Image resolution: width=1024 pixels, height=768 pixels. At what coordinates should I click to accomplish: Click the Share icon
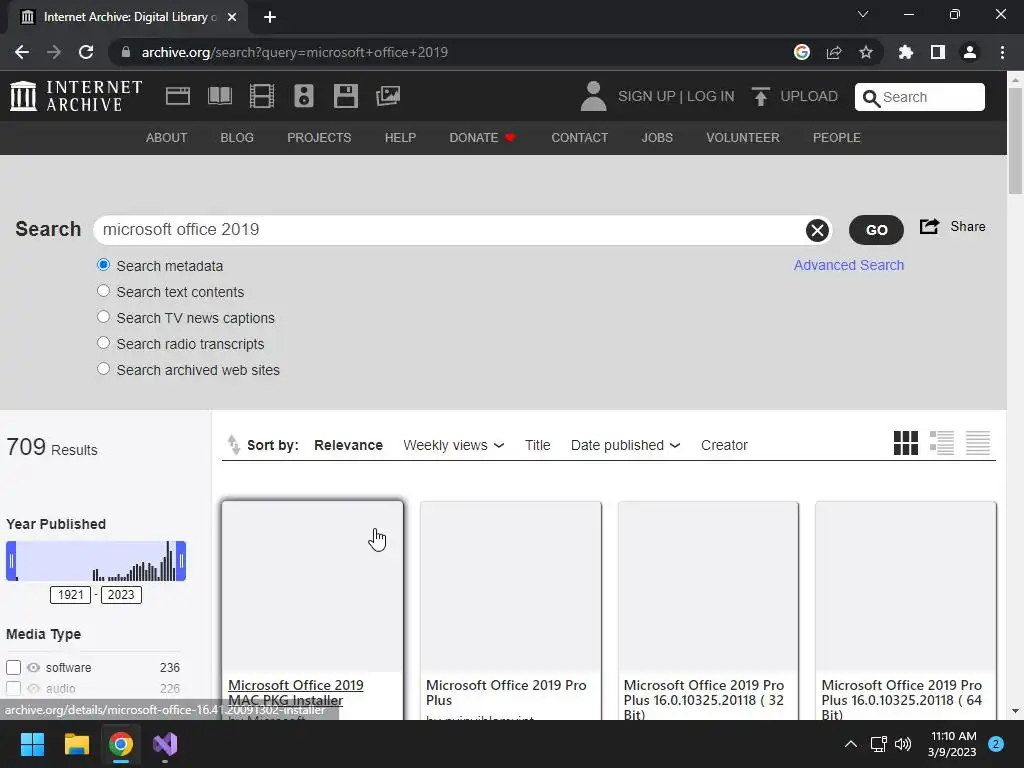929,227
